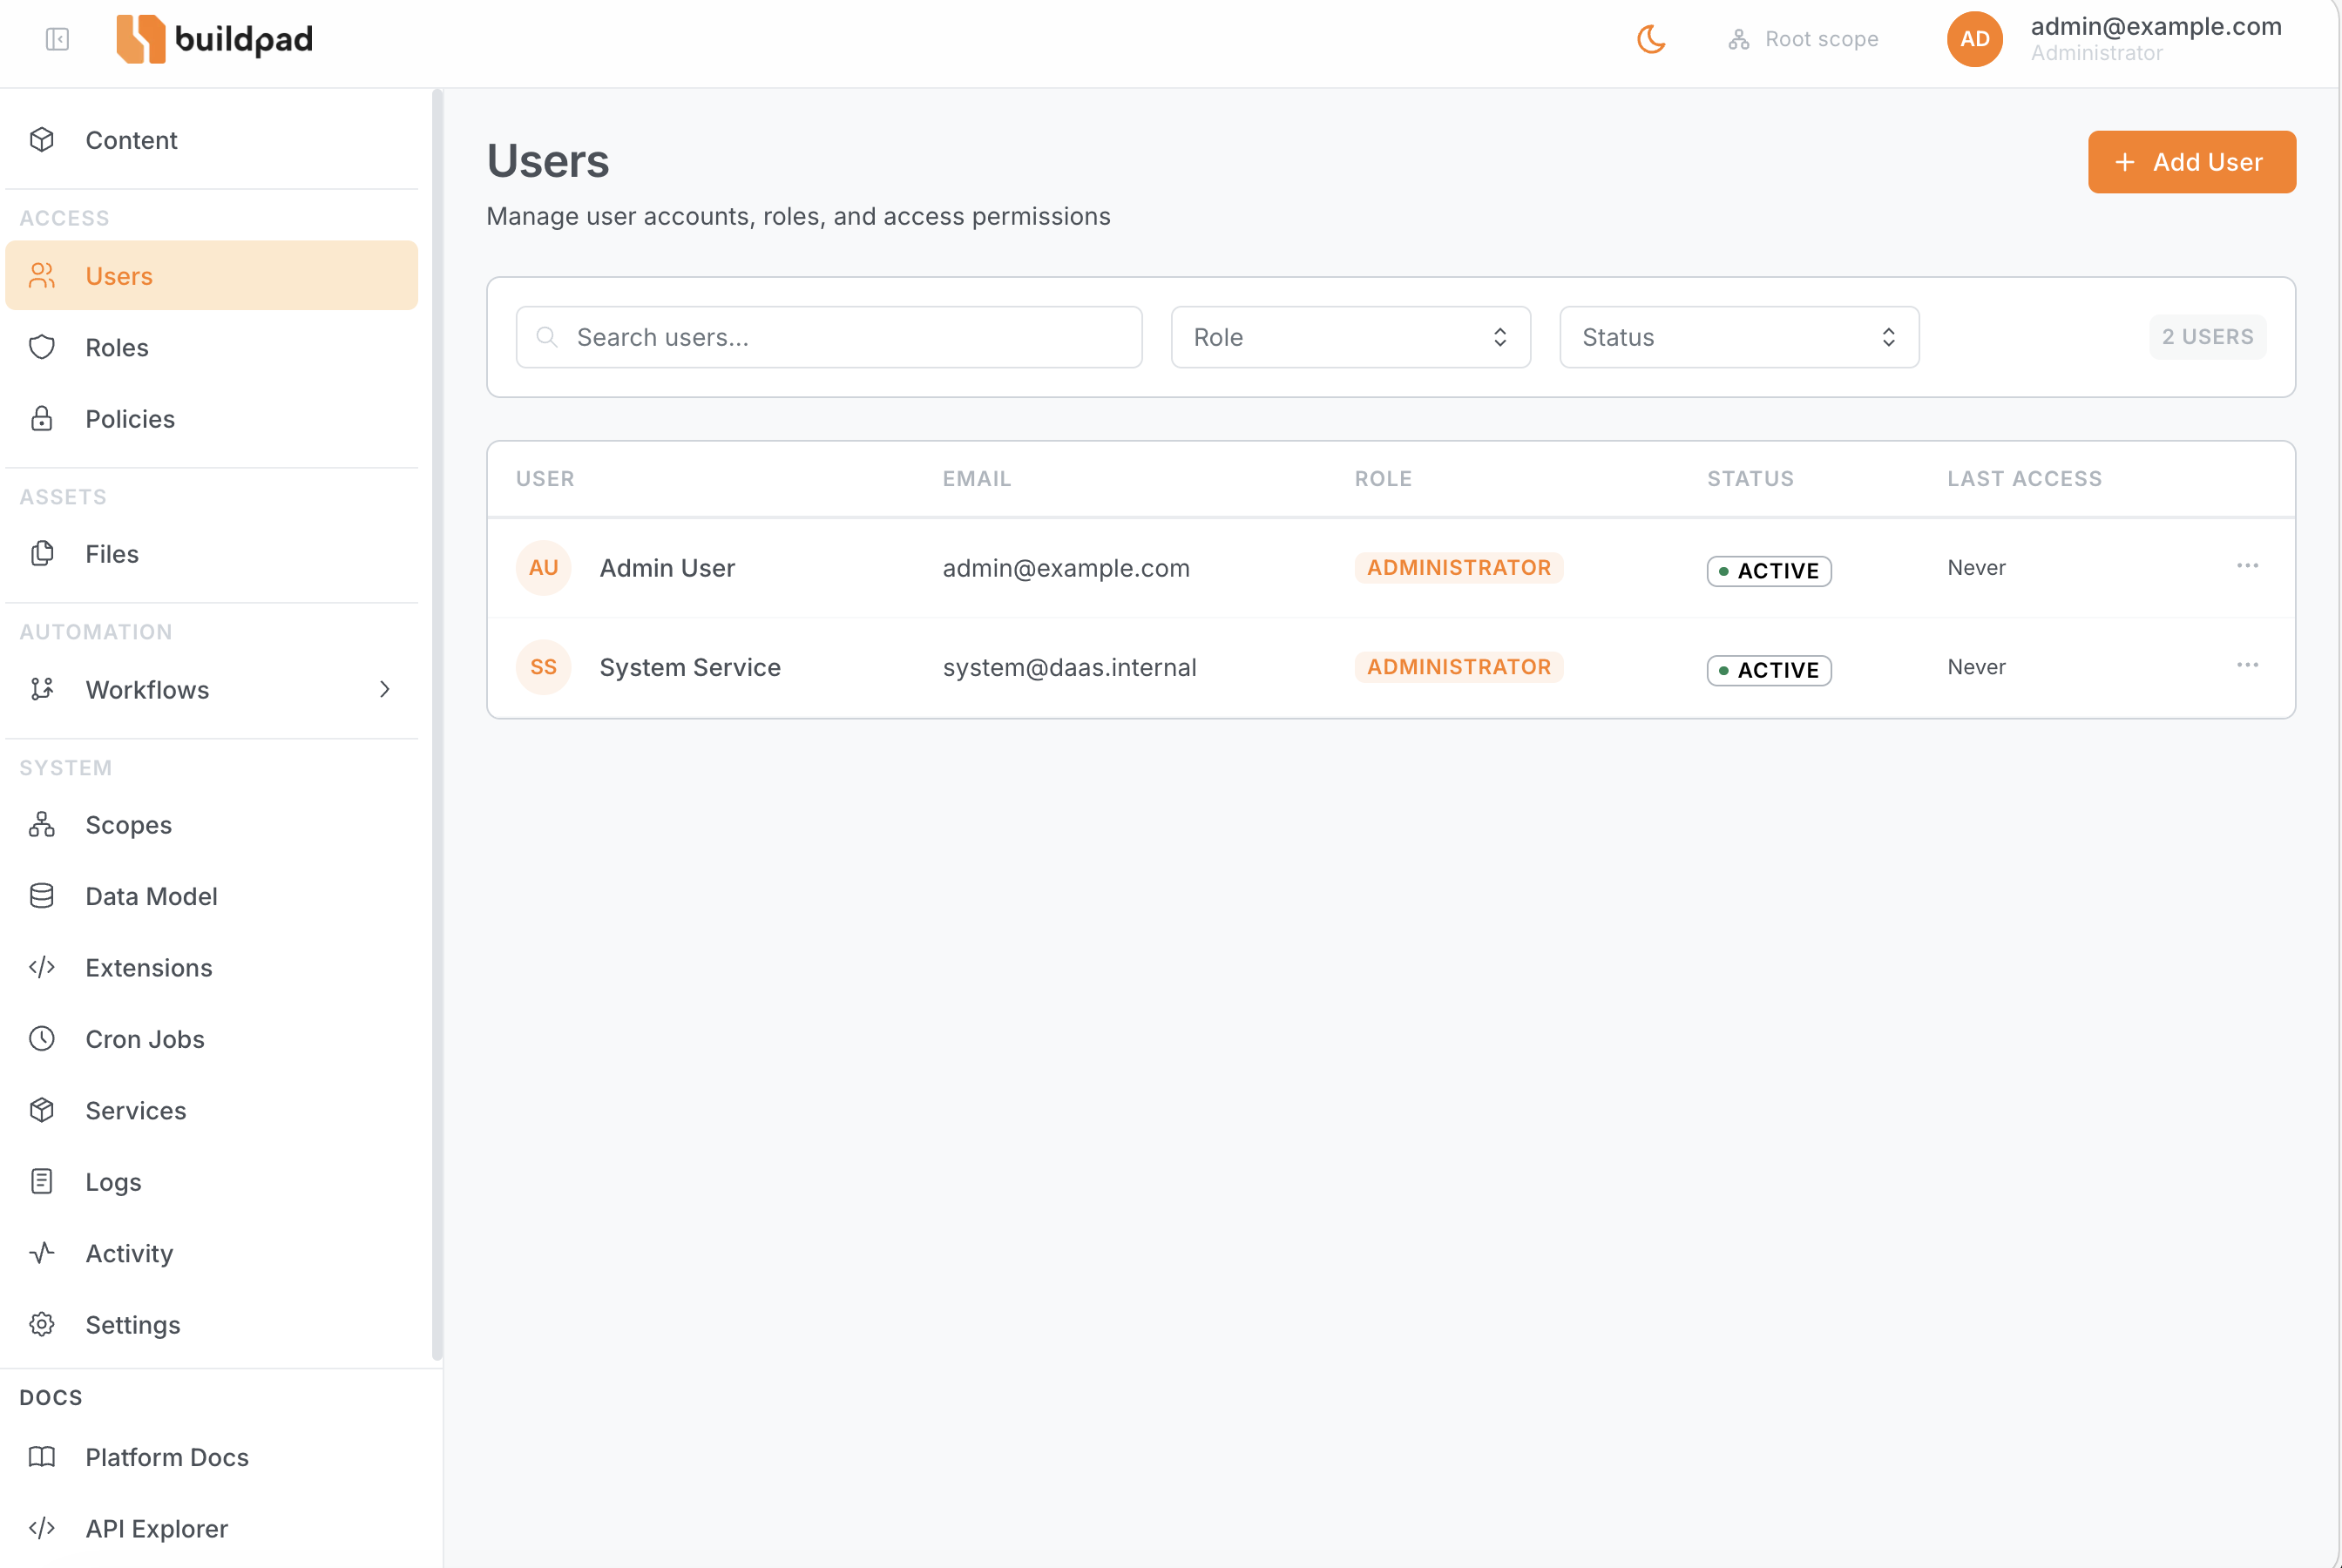Open the Policies page
The width and height of the screenshot is (2342, 1568).
click(211, 418)
